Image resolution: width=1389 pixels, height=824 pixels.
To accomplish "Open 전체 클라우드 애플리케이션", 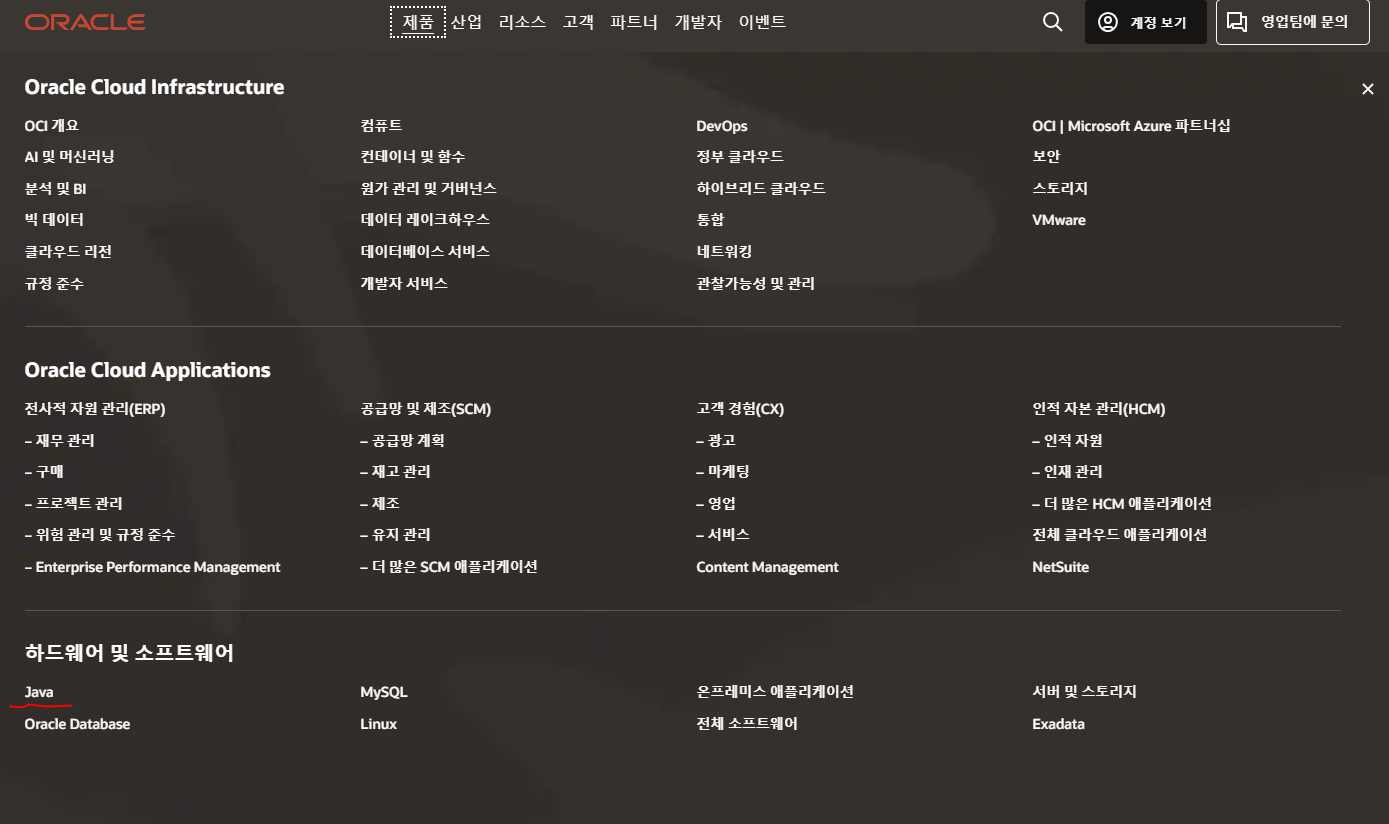I will pyautogui.click(x=1120, y=535).
